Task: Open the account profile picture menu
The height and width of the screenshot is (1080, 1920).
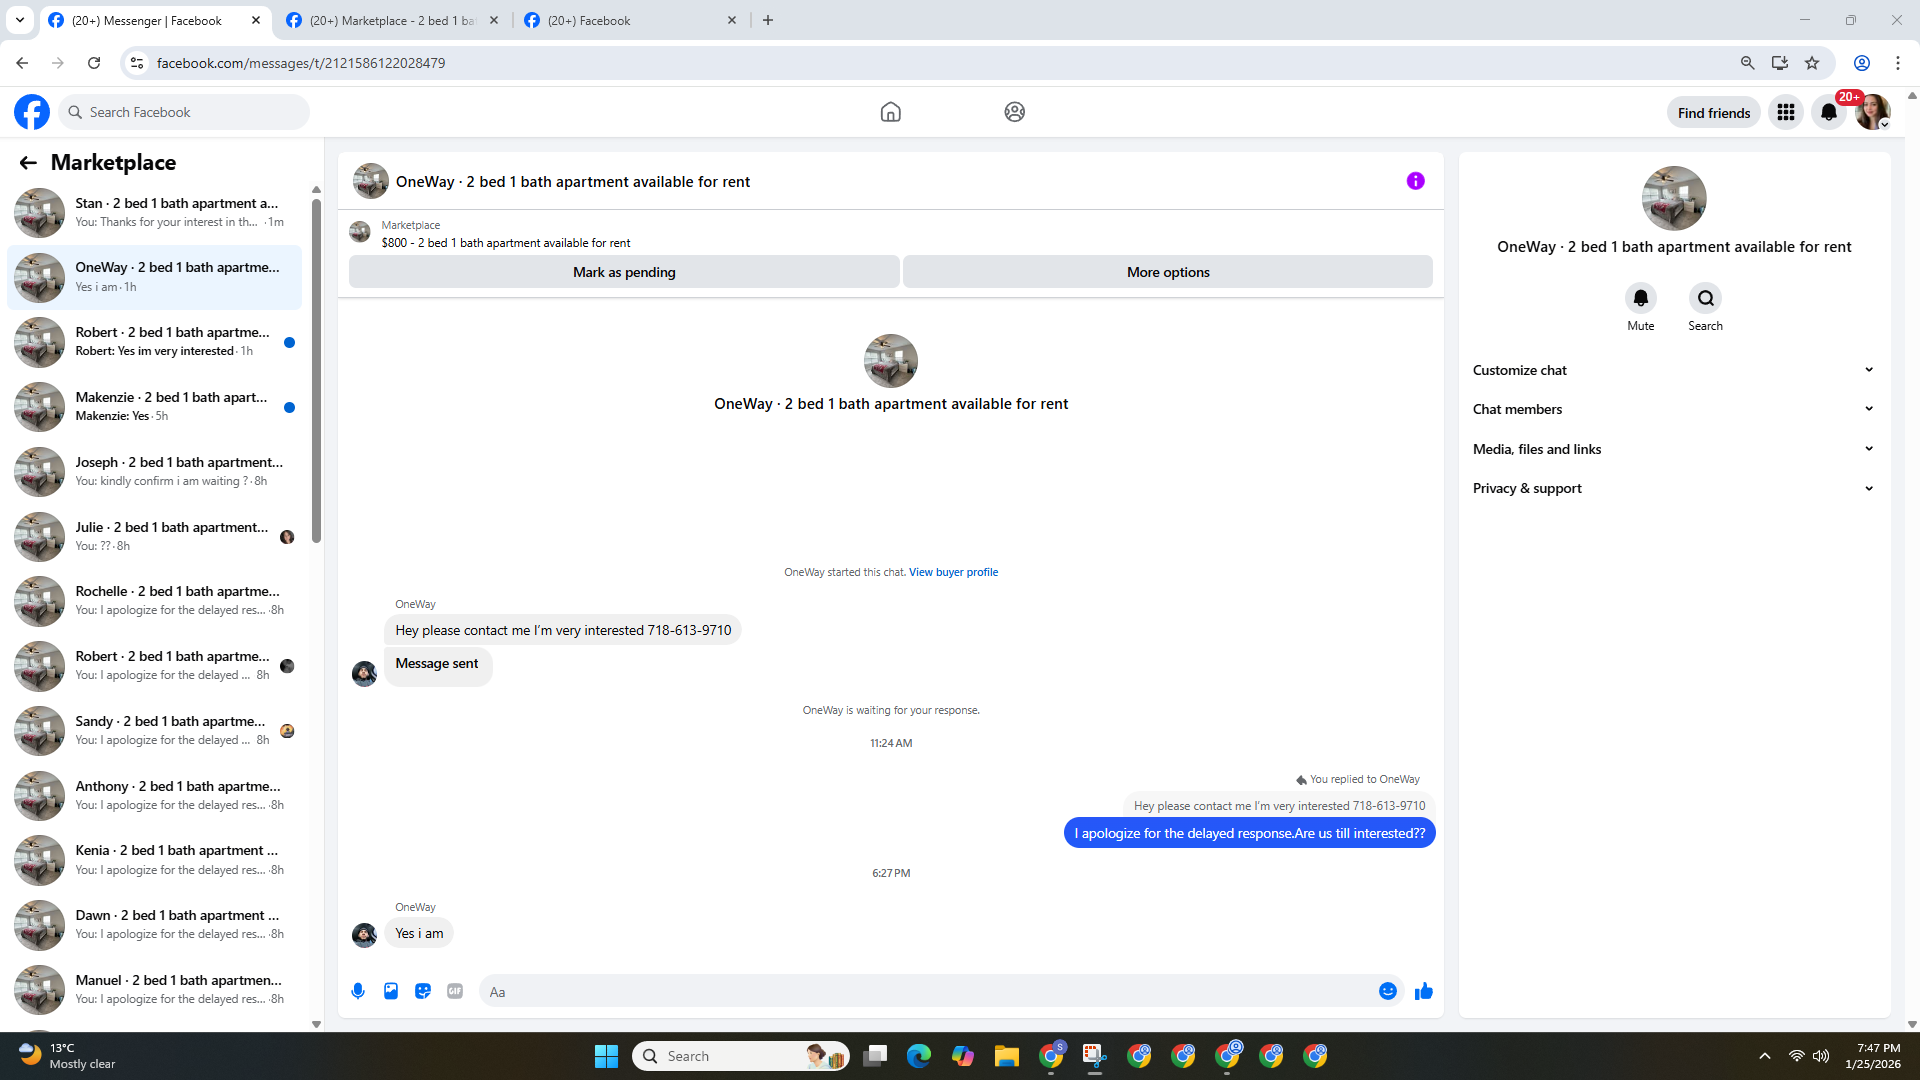Action: [1872, 112]
